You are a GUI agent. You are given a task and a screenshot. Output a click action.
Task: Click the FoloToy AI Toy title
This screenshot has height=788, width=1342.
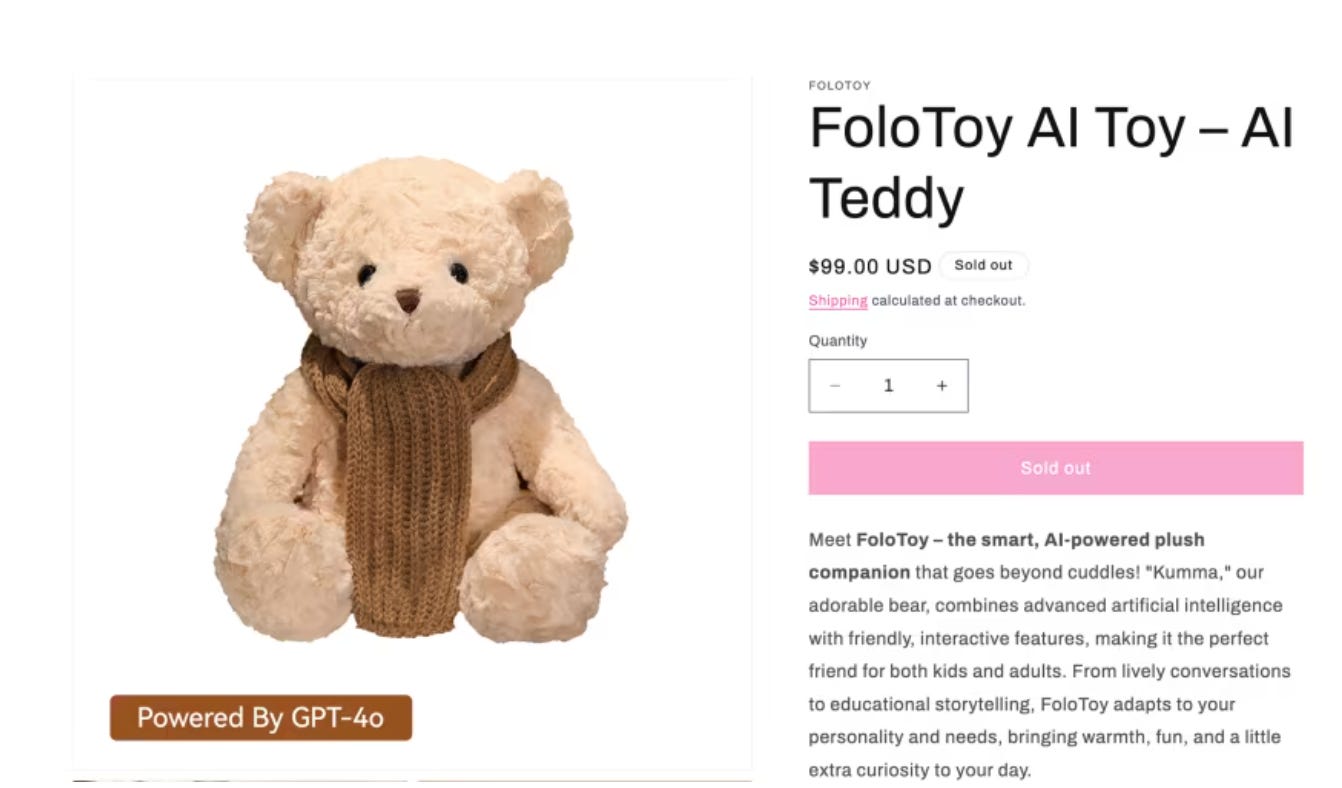(x=1051, y=163)
